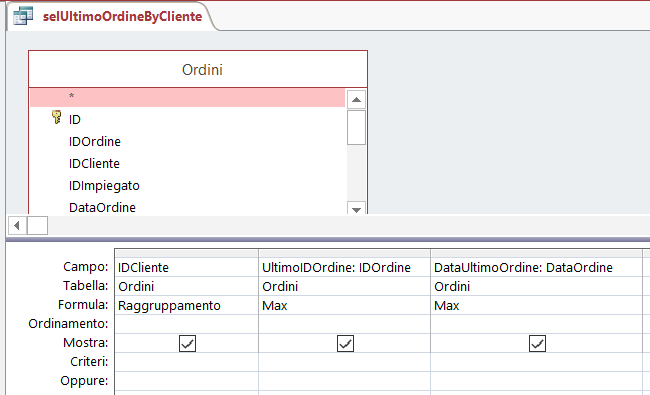650x395 pixels.
Task: Click Oppure cell for UltimoIDOrdine column
Action: (x=344, y=381)
